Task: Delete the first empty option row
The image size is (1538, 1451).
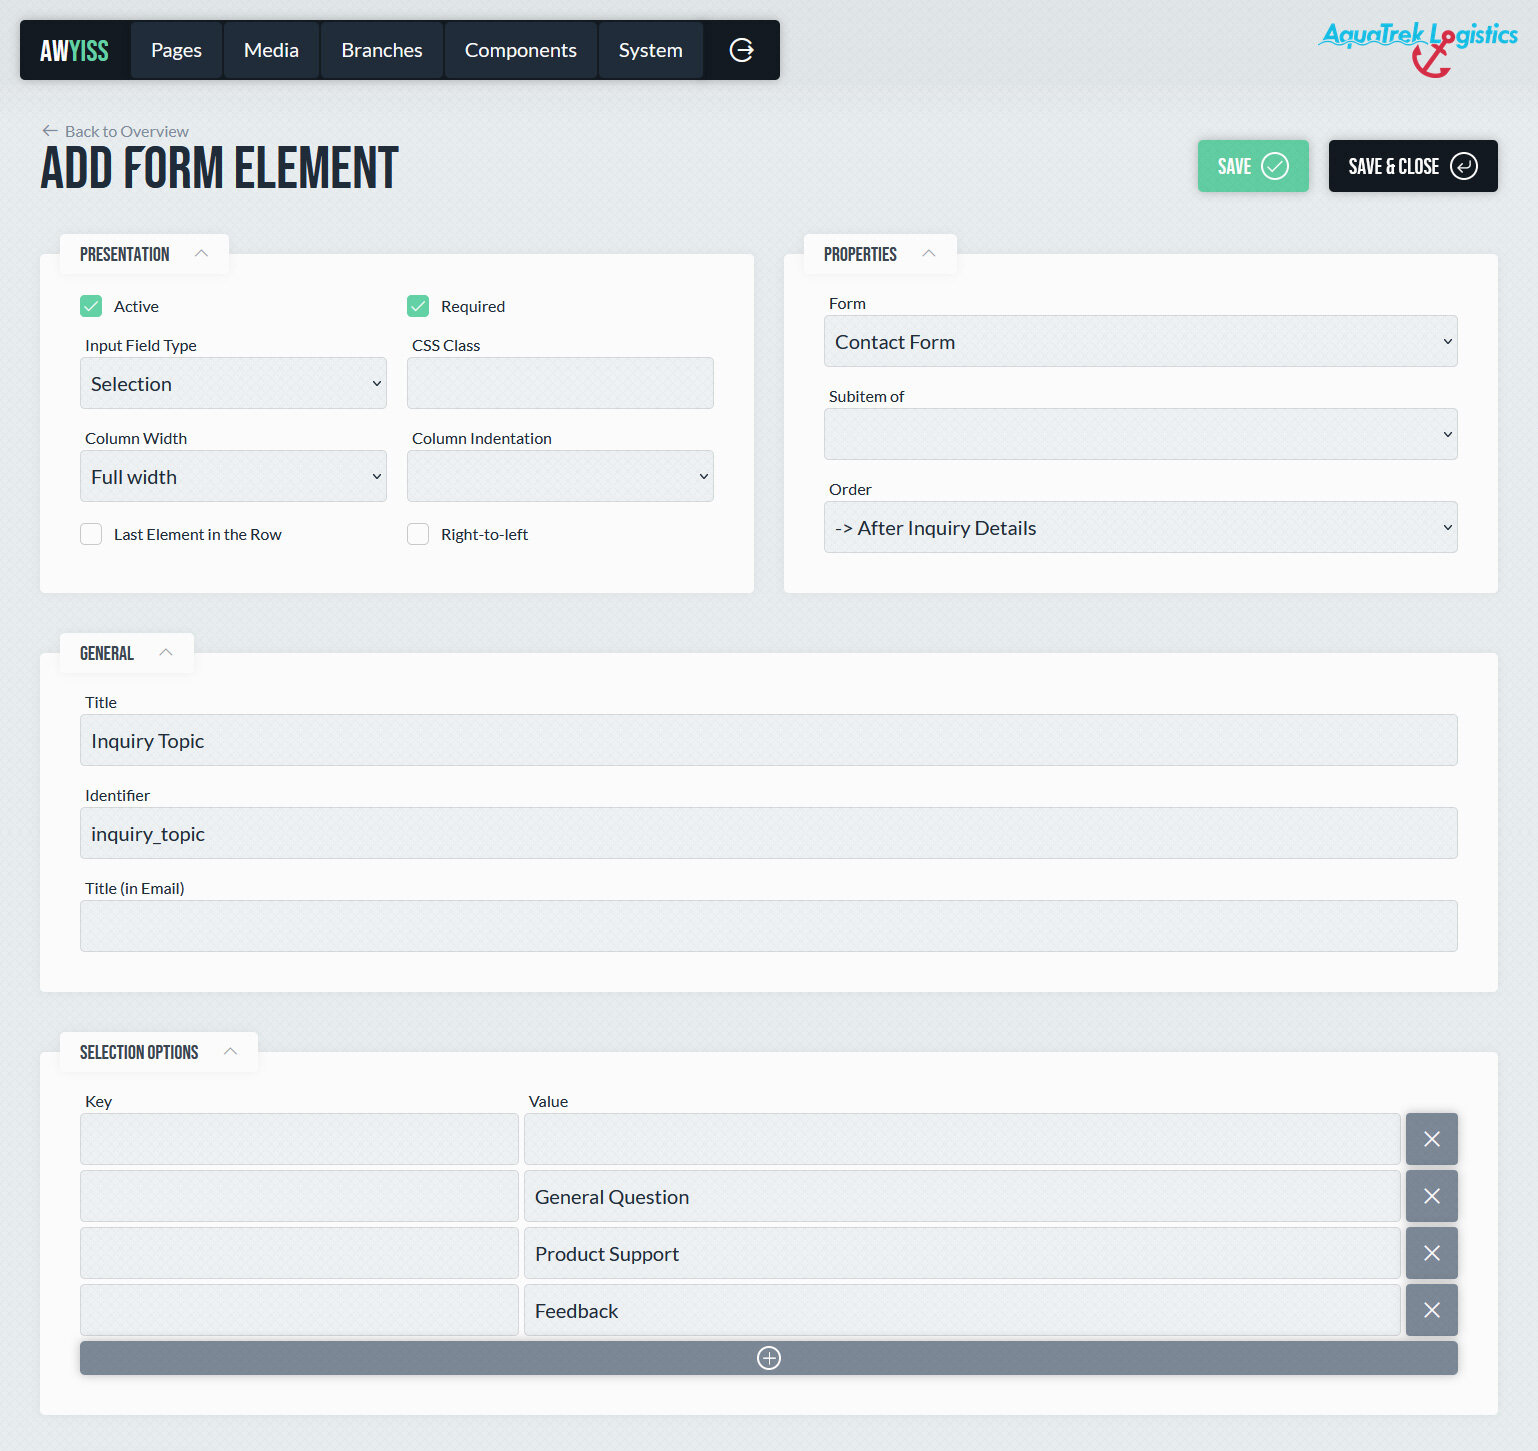Action: 1431,1139
